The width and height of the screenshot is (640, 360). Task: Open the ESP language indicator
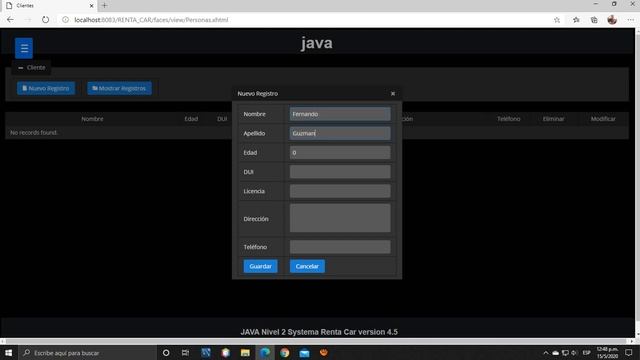(x=587, y=353)
